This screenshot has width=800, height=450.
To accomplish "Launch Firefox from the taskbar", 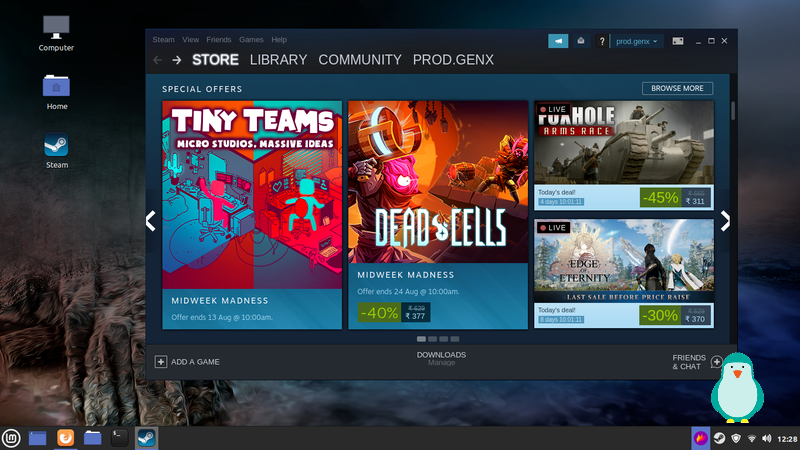I will point(65,438).
